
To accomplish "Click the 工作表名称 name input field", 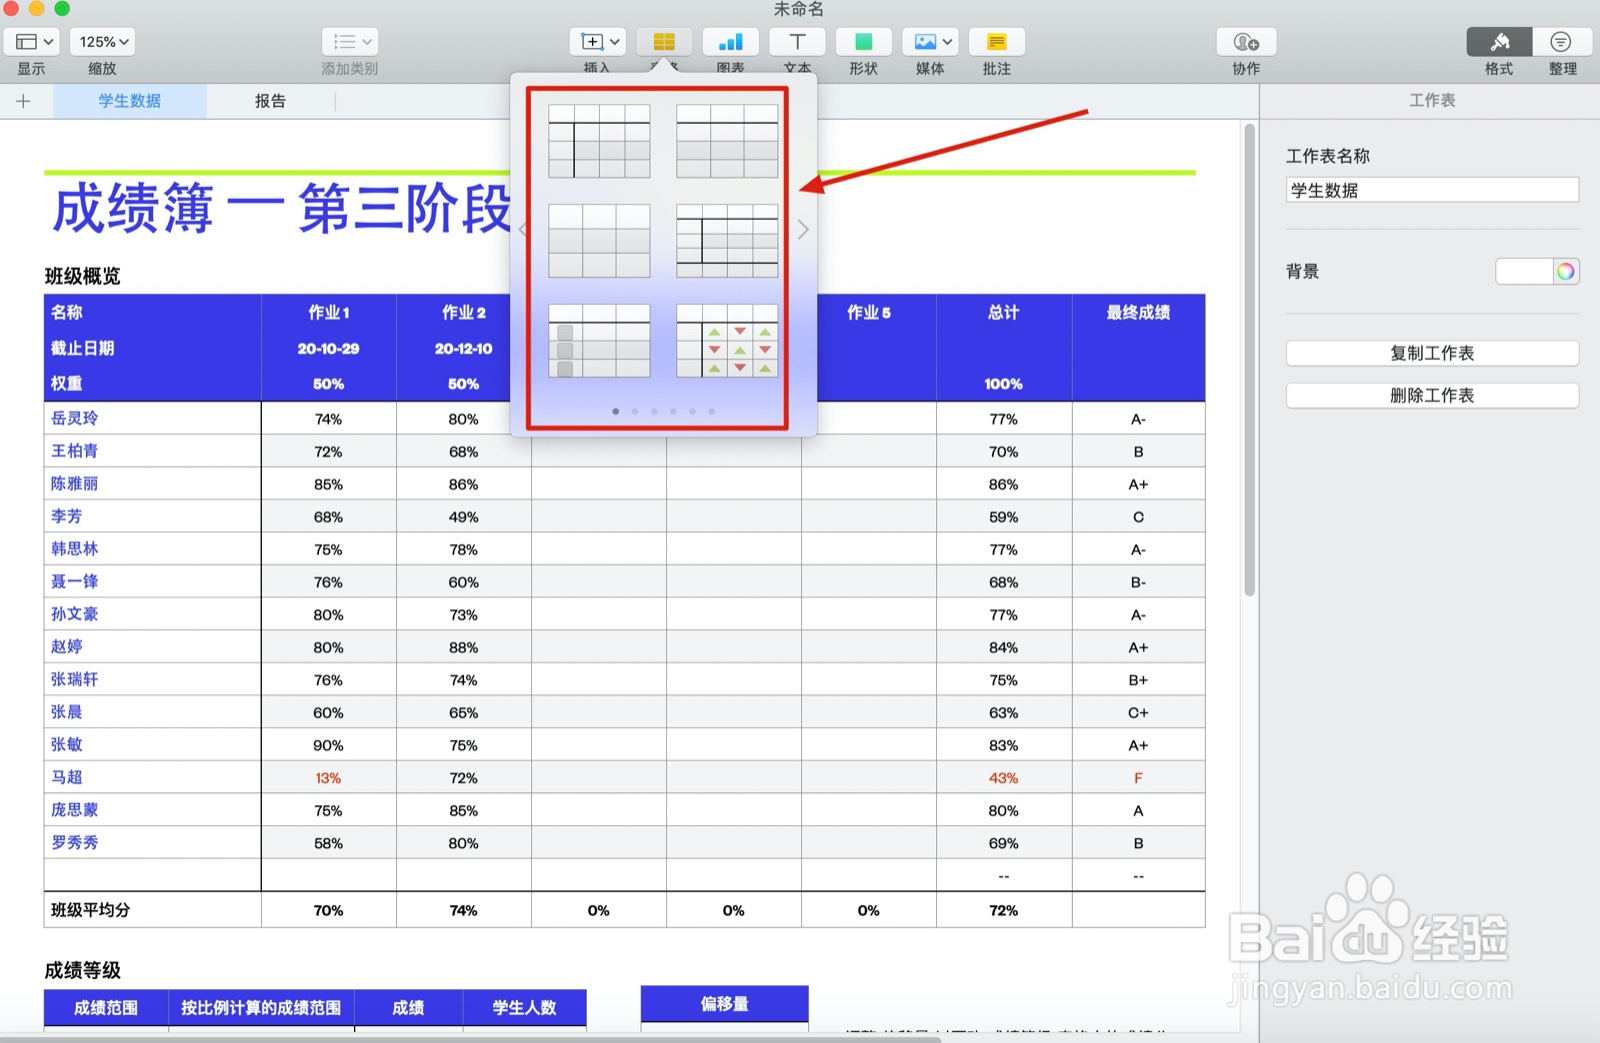I will tap(1431, 189).
